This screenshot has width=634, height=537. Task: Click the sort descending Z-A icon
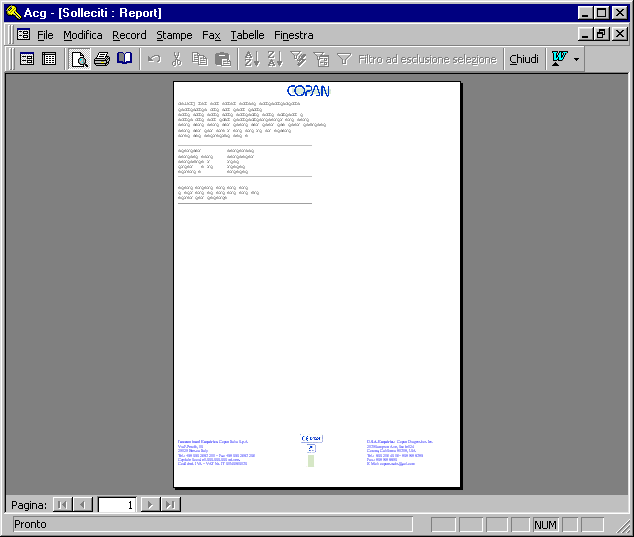point(275,59)
